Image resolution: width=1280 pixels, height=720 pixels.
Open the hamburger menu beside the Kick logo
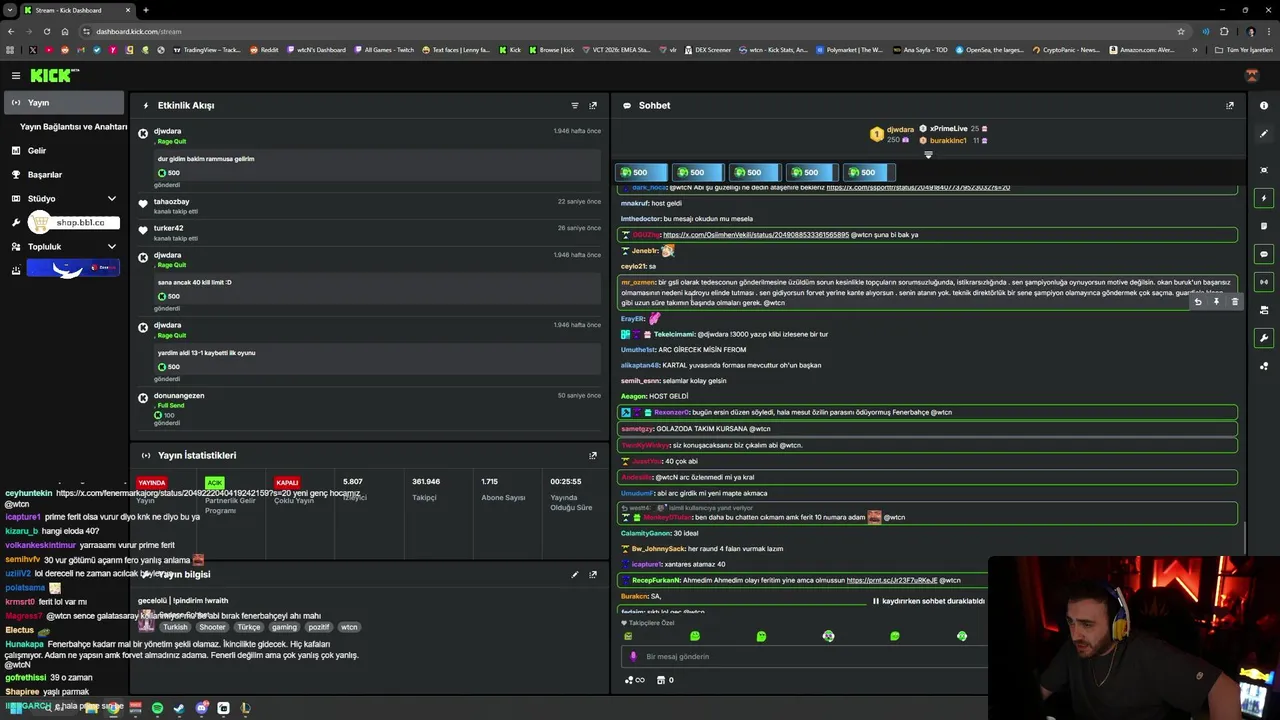point(16,75)
